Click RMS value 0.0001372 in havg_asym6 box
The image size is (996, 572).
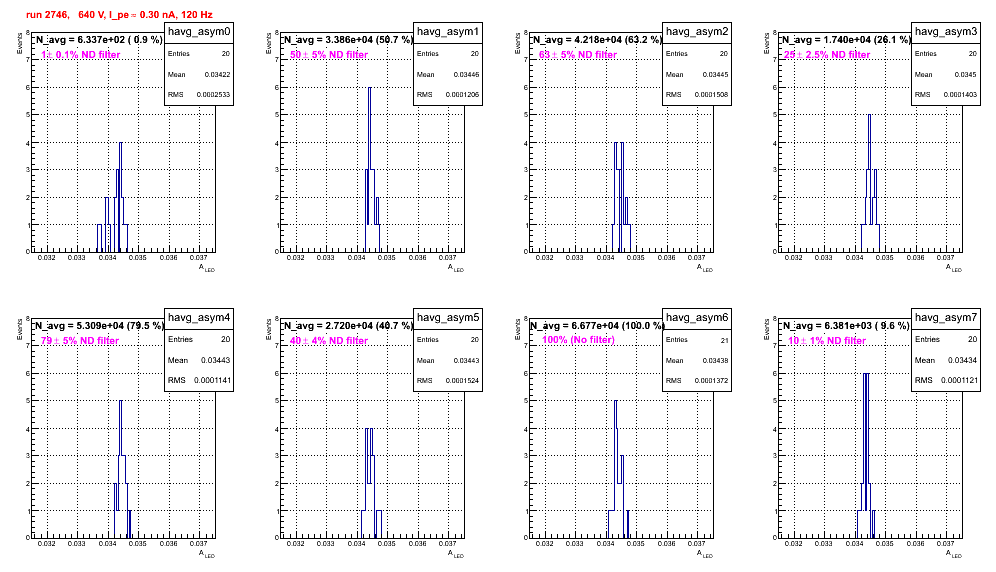tap(711, 381)
